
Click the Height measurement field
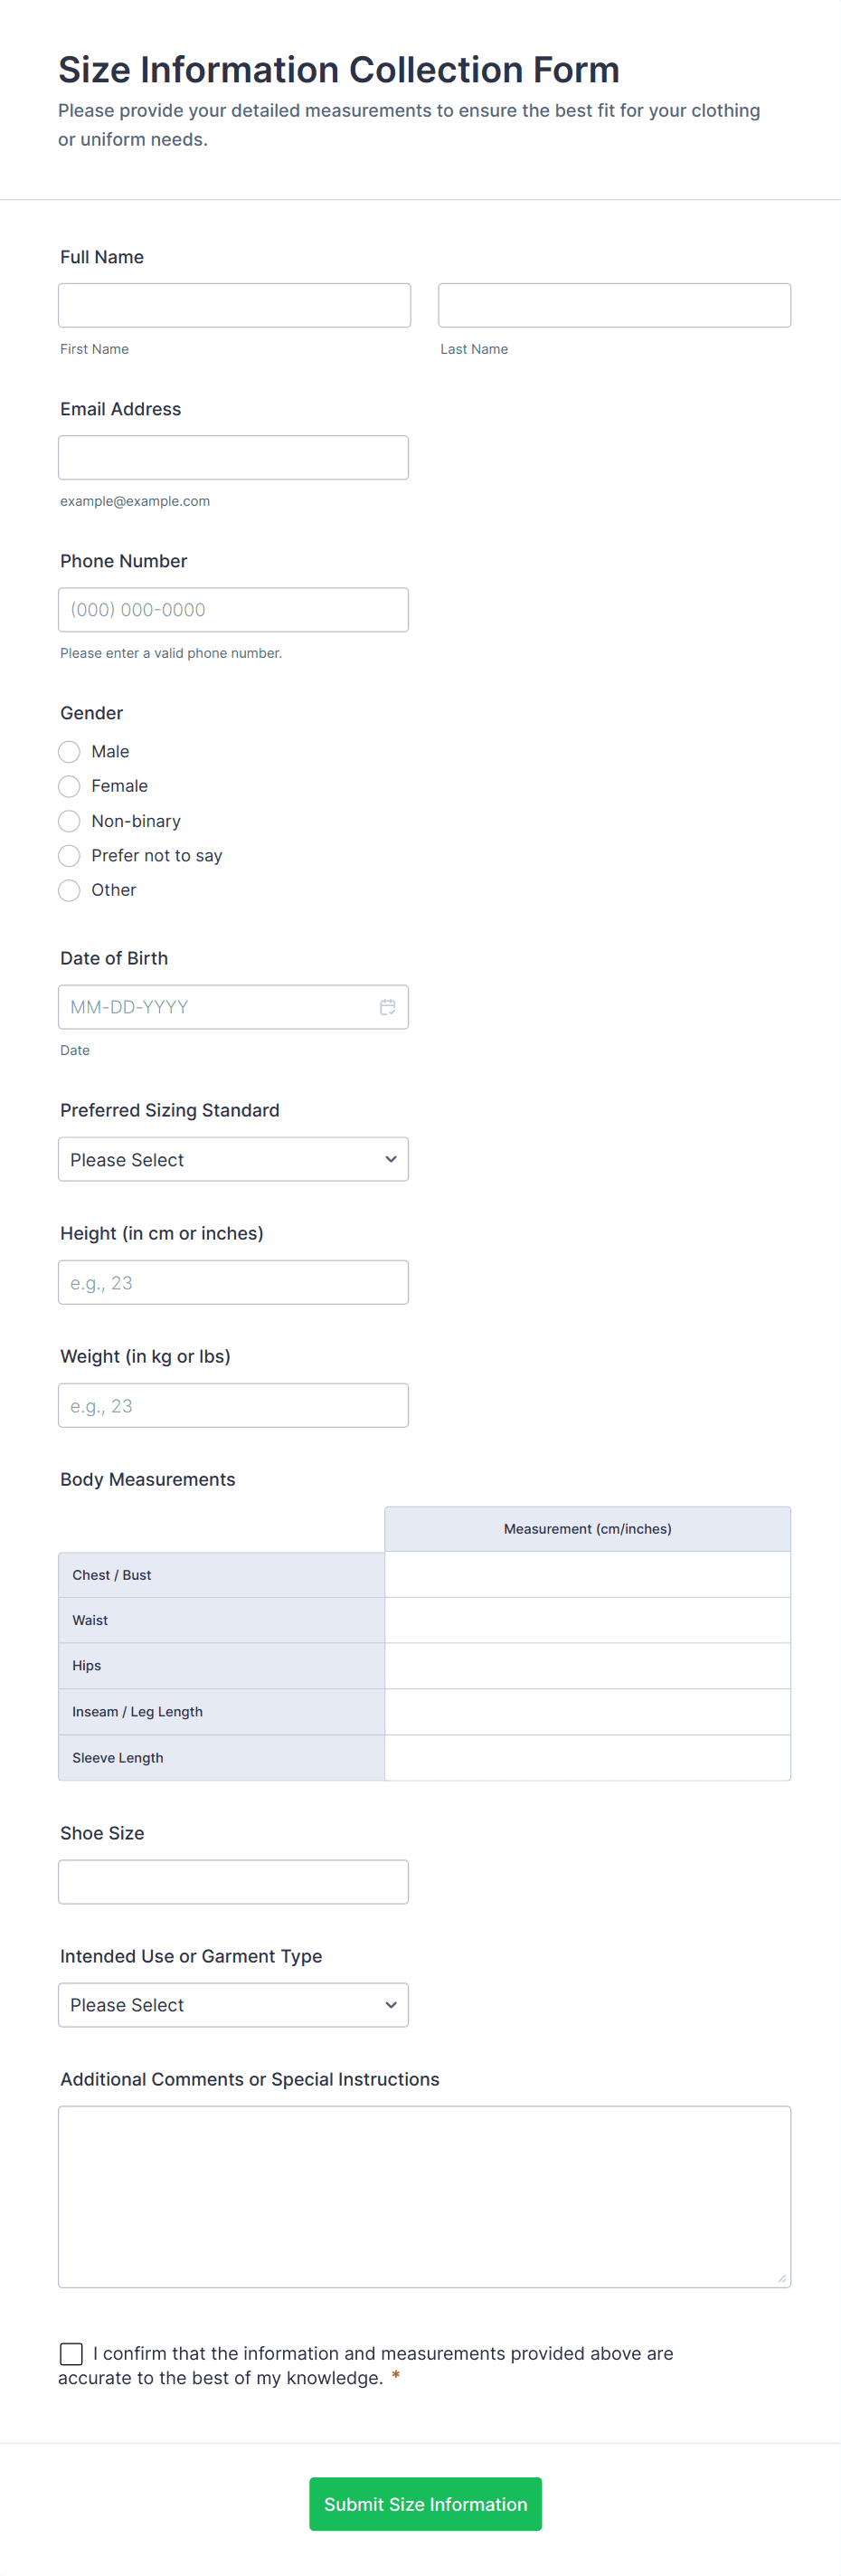233,1281
